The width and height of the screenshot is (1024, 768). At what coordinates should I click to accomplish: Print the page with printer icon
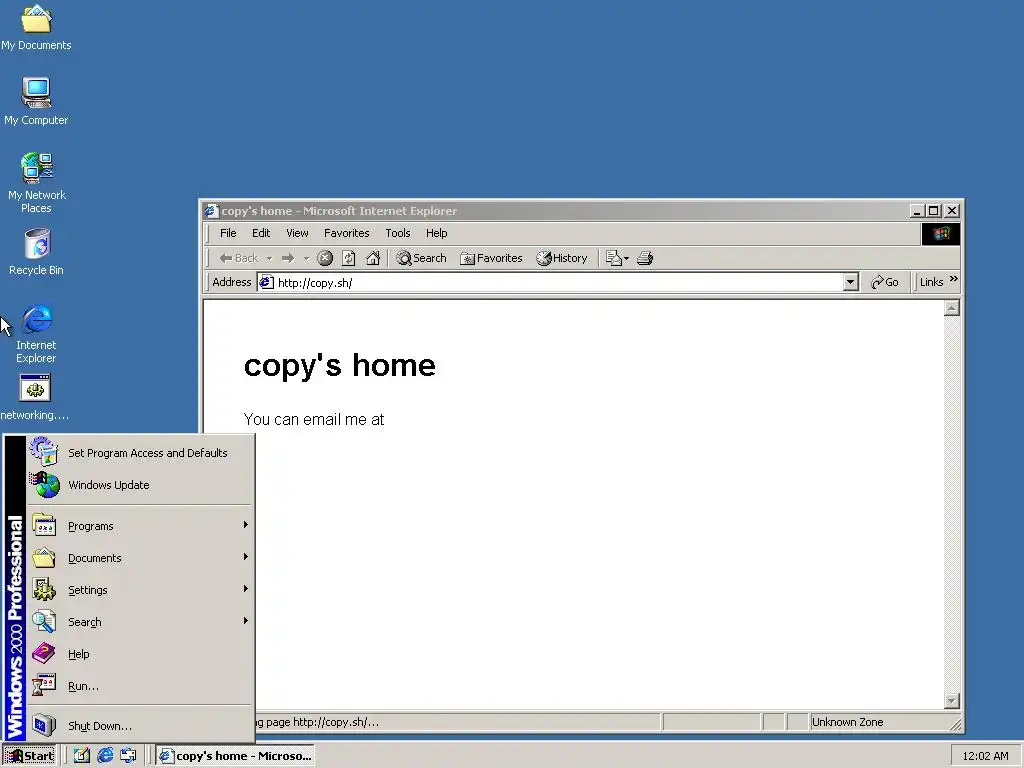[x=645, y=258]
